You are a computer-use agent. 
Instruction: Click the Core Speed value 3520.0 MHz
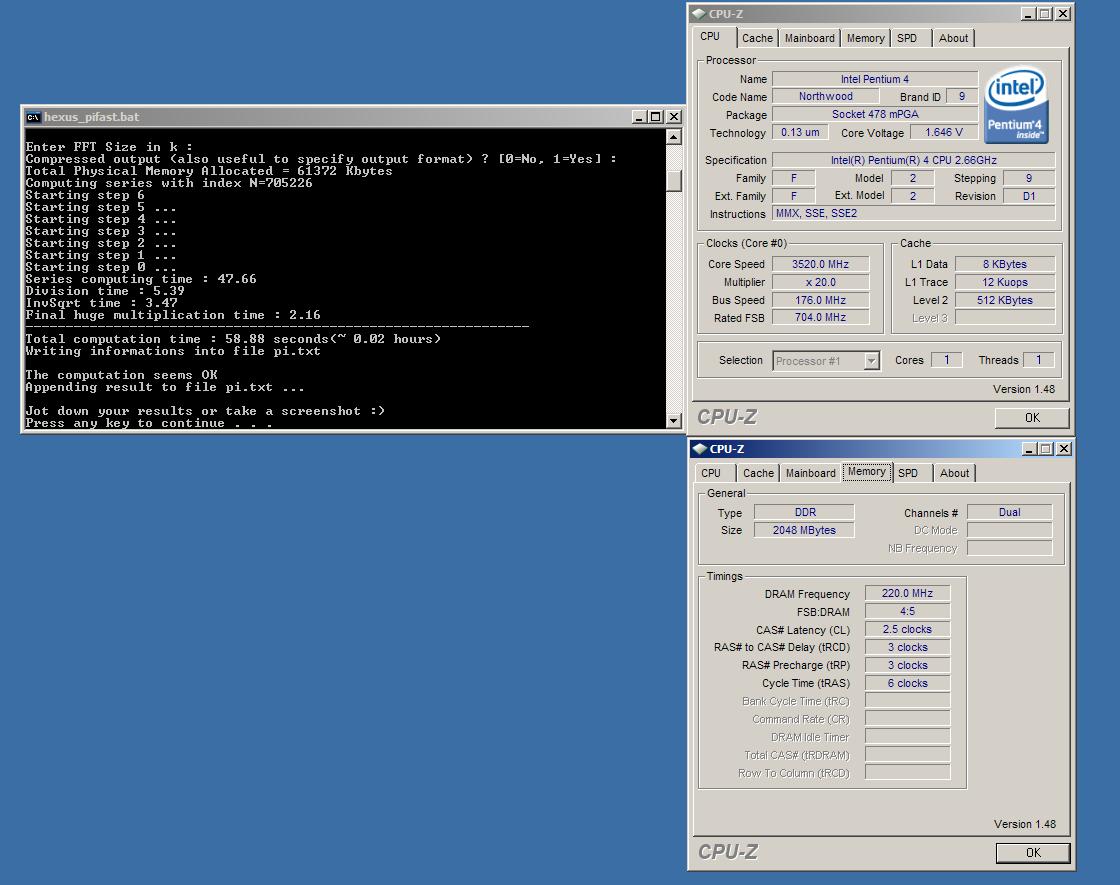tap(820, 264)
